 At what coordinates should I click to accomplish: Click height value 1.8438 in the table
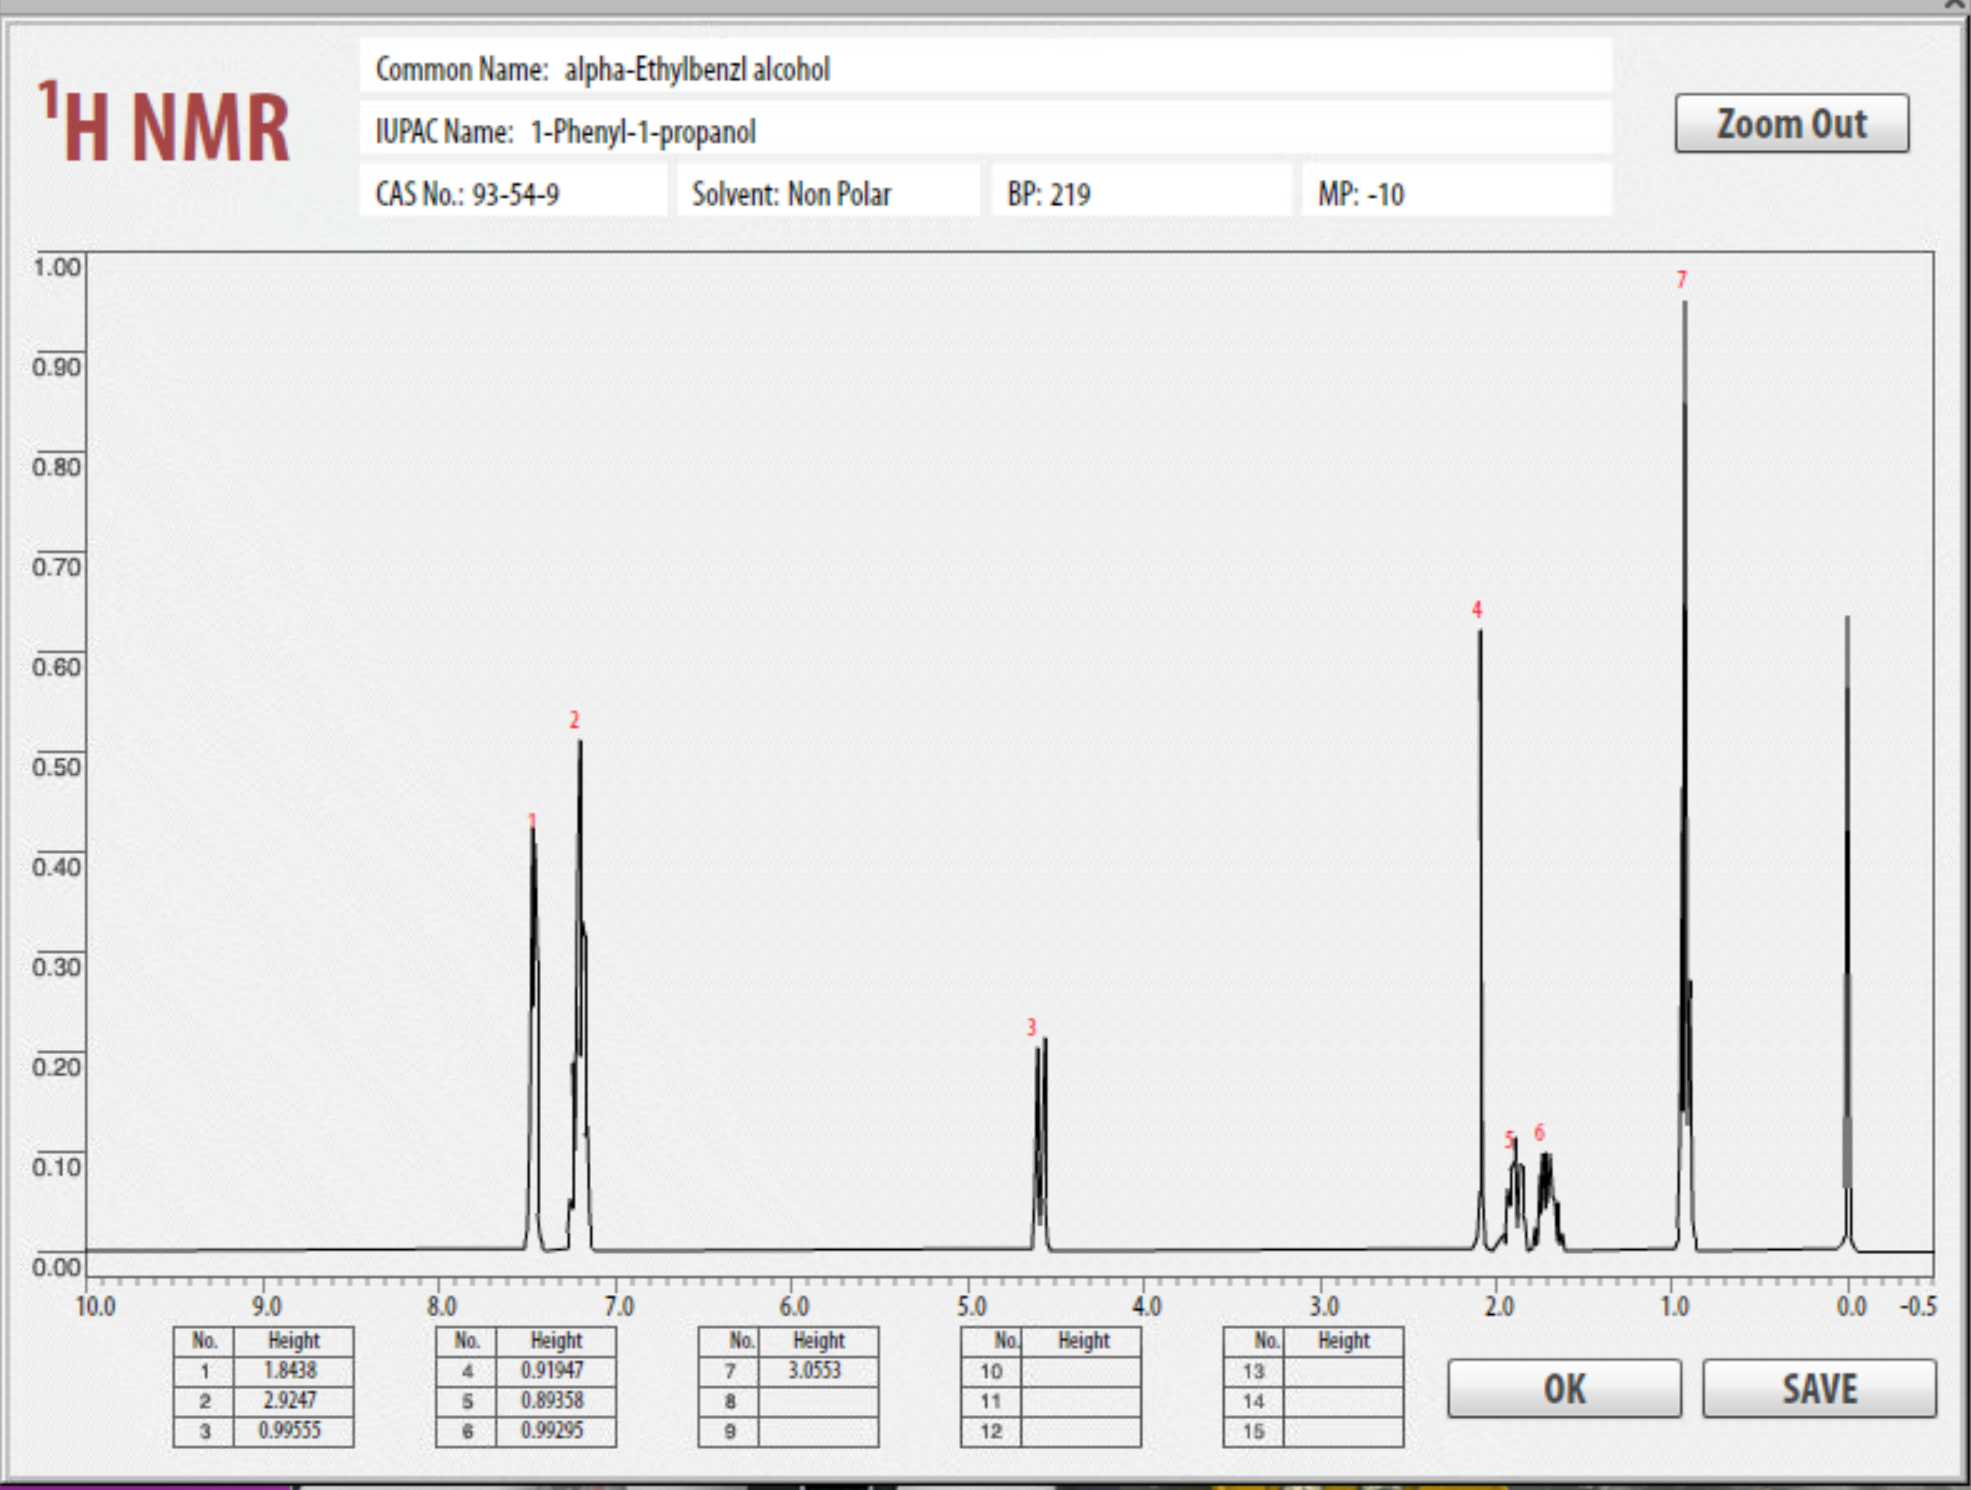pos(290,1371)
